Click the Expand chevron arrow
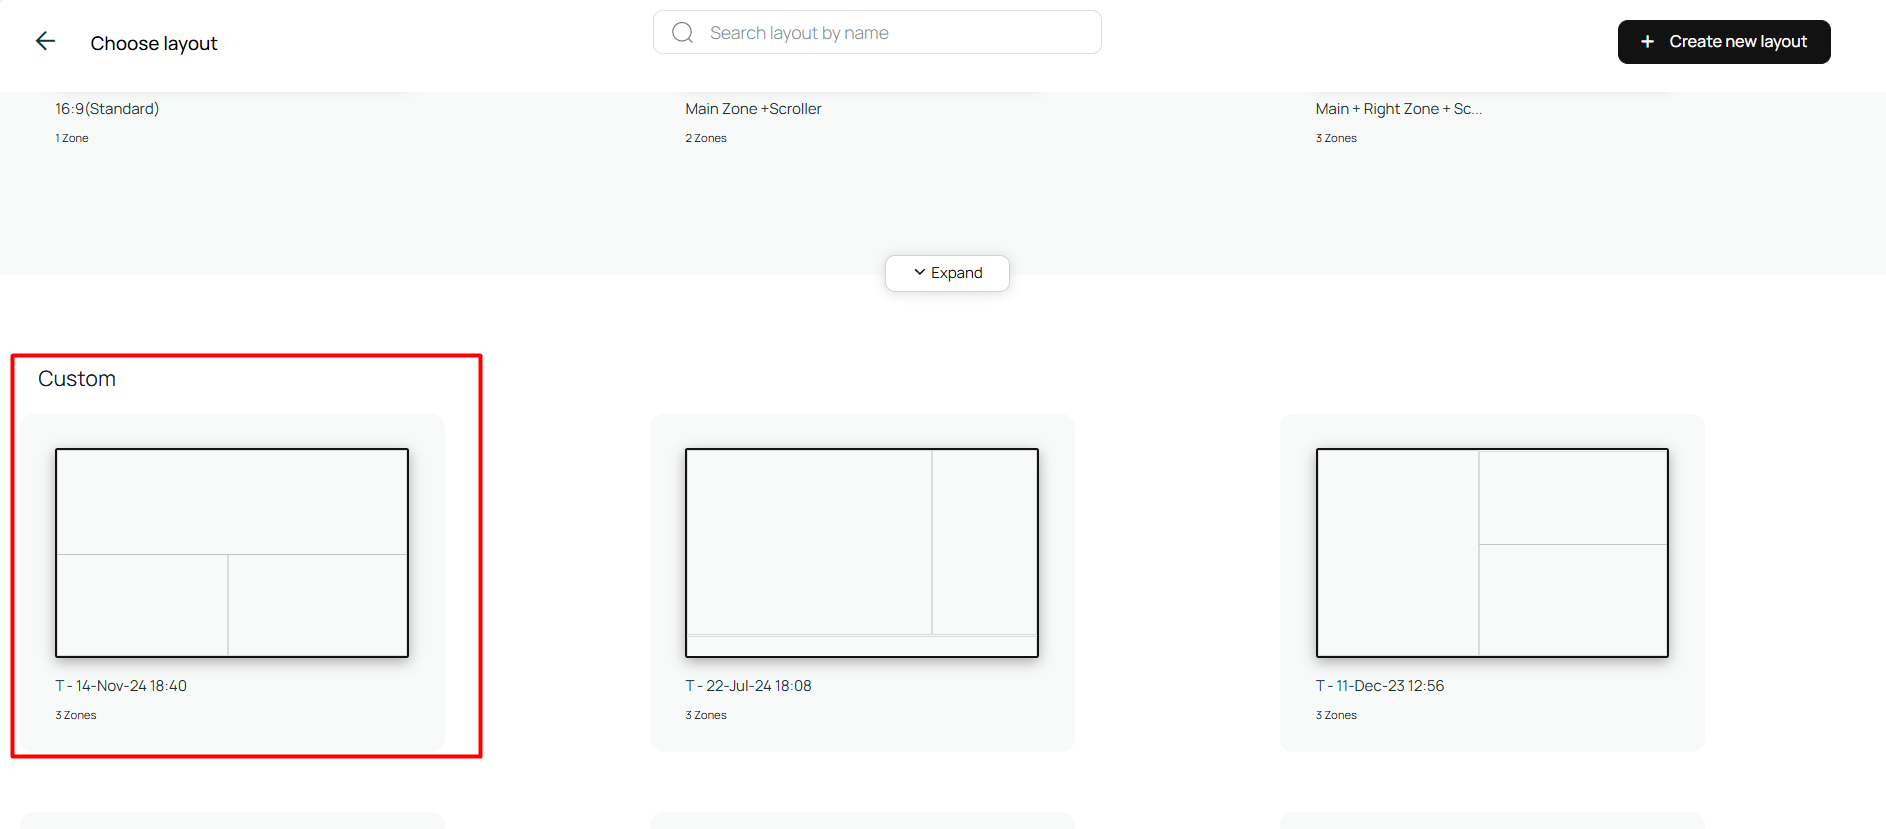The width and height of the screenshot is (1886, 829). [x=919, y=272]
